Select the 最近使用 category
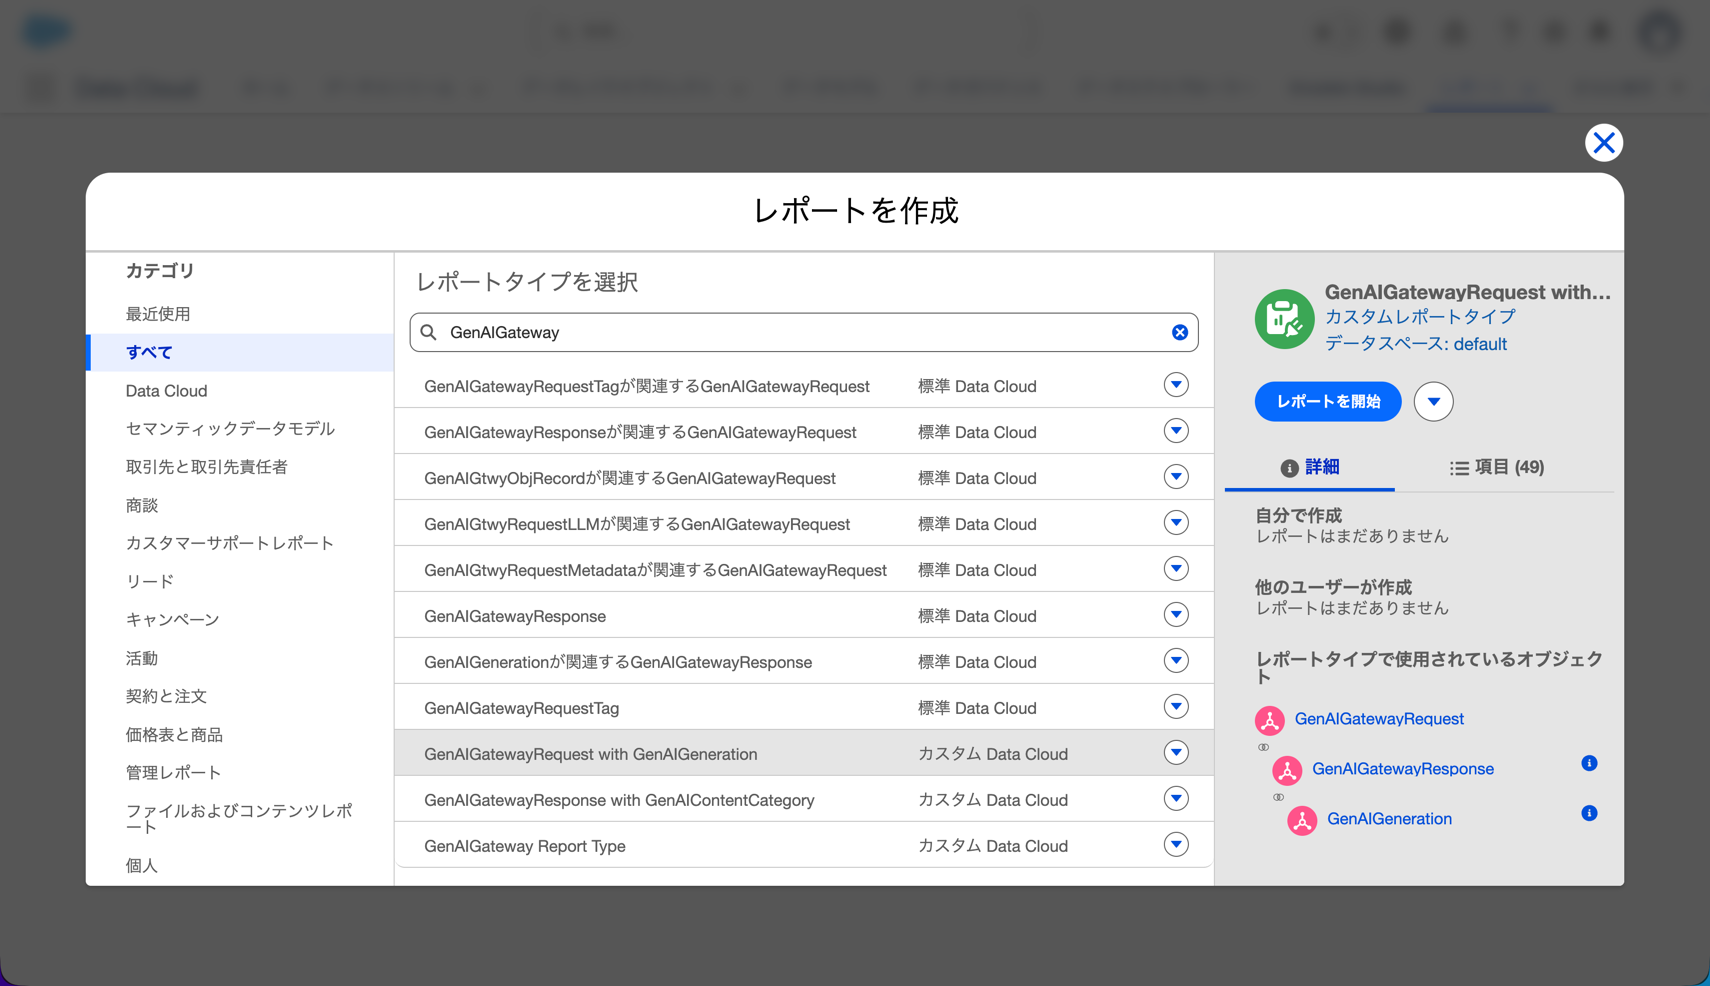This screenshot has height=986, width=1710. (x=158, y=314)
